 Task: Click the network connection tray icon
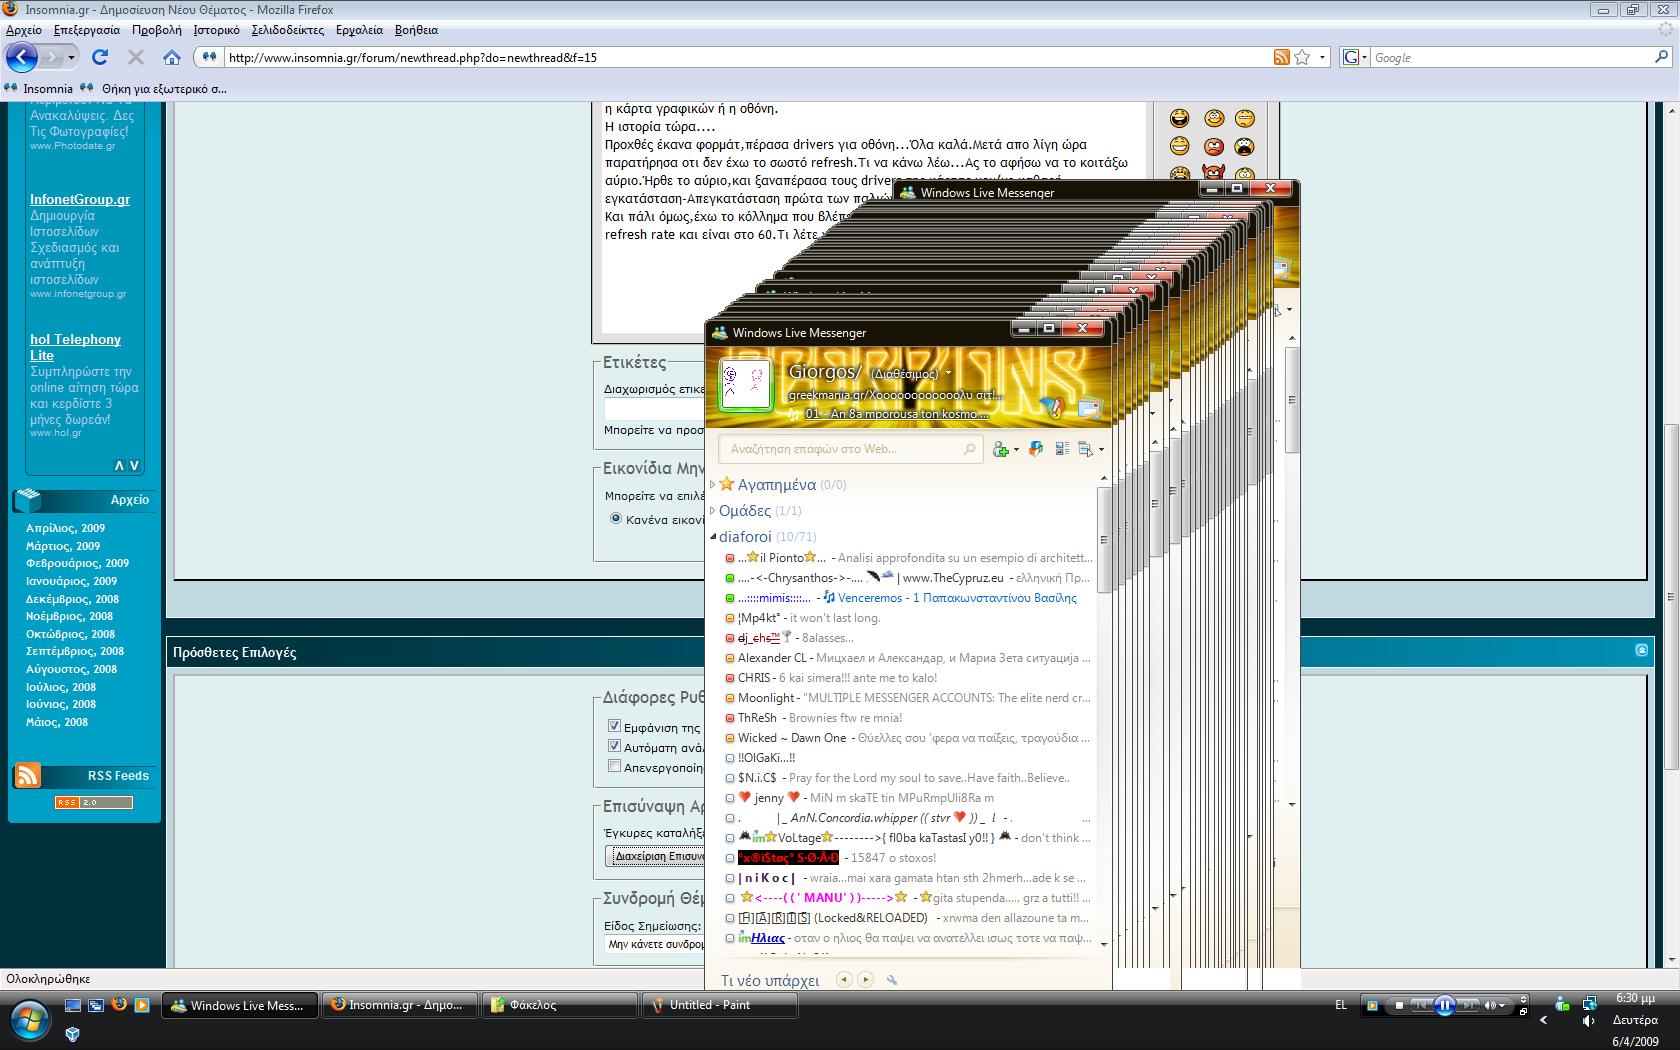coord(1589,1002)
